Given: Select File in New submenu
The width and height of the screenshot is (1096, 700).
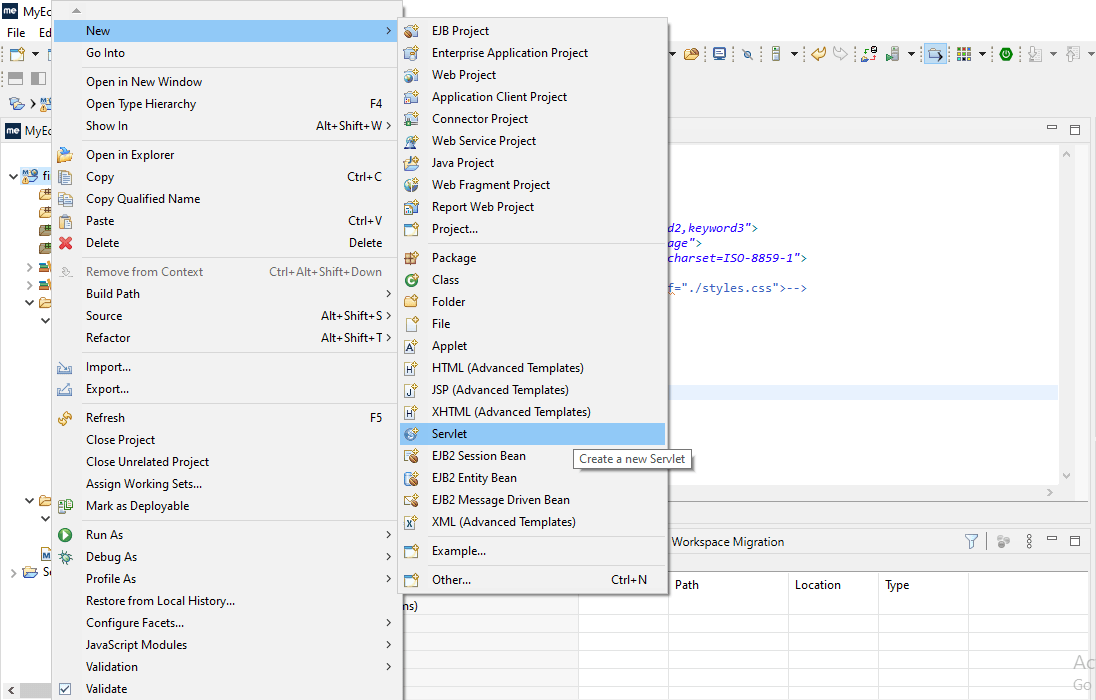Looking at the screenshot, I should (x=532, y=324).
